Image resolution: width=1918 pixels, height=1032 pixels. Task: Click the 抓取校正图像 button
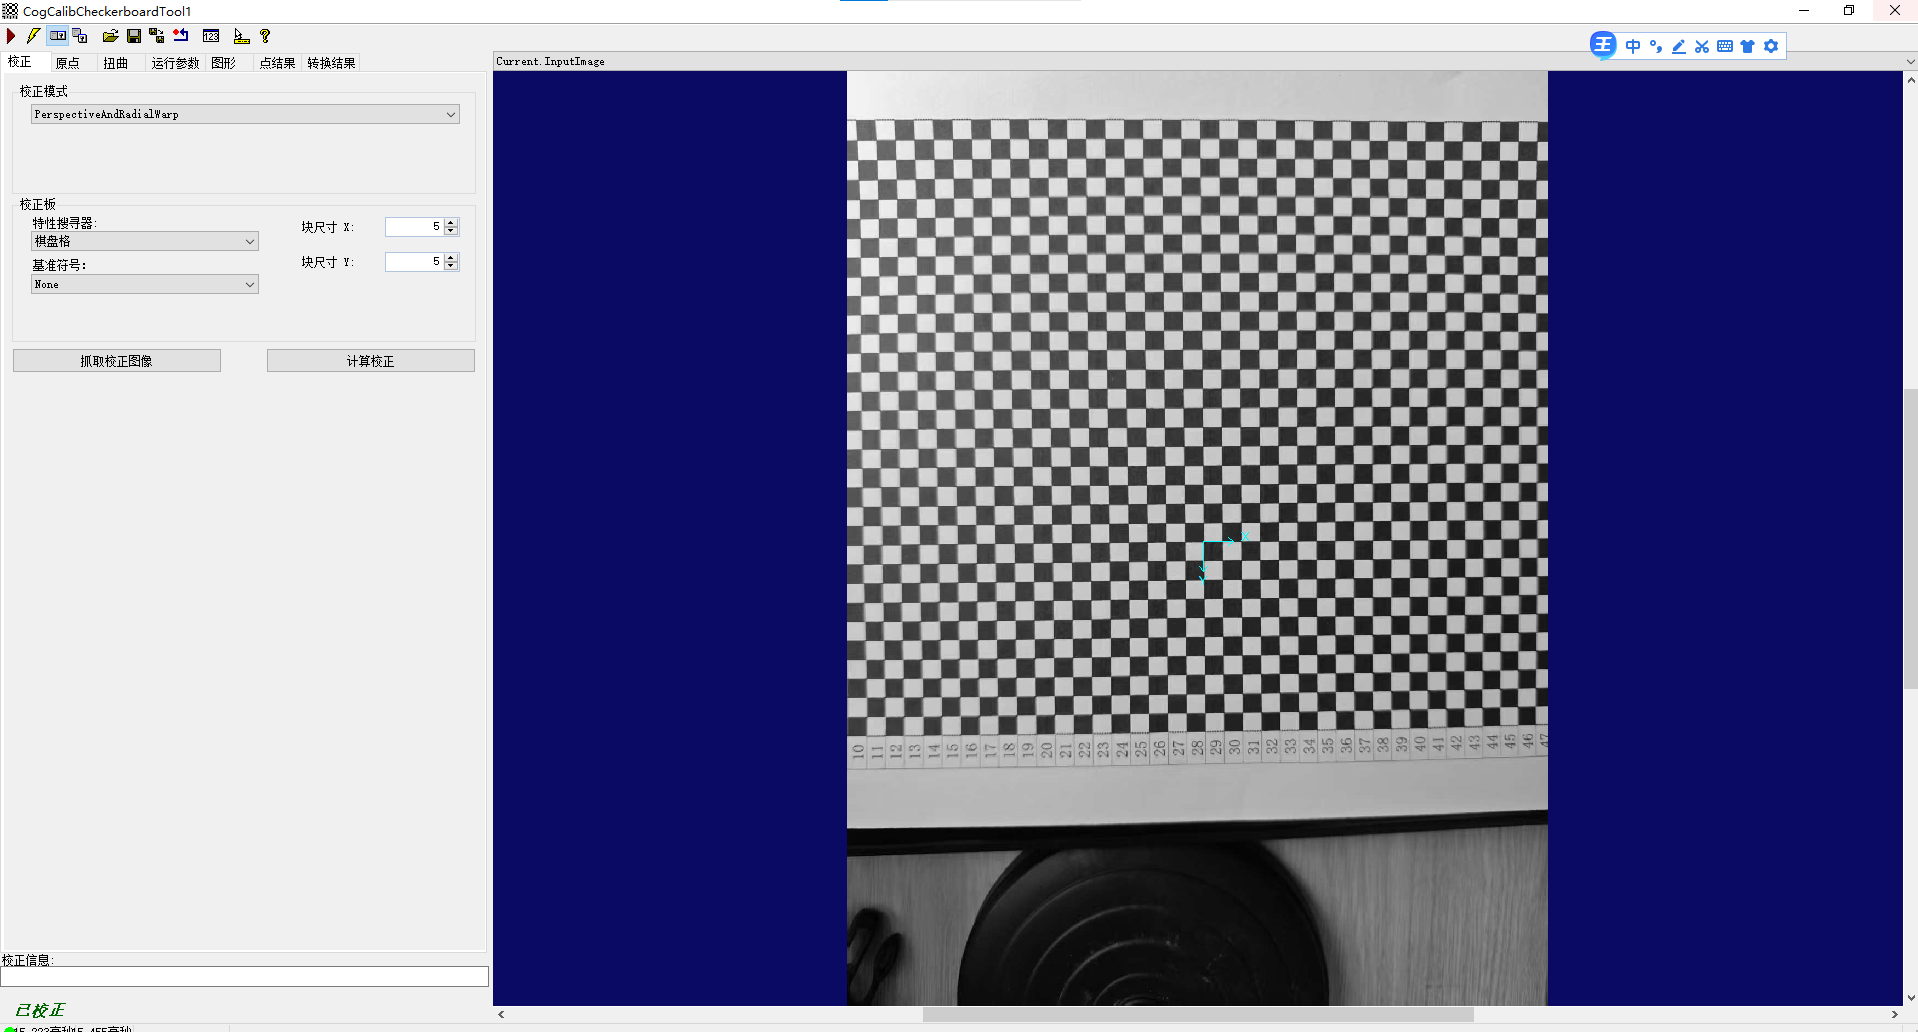[117, 361]
